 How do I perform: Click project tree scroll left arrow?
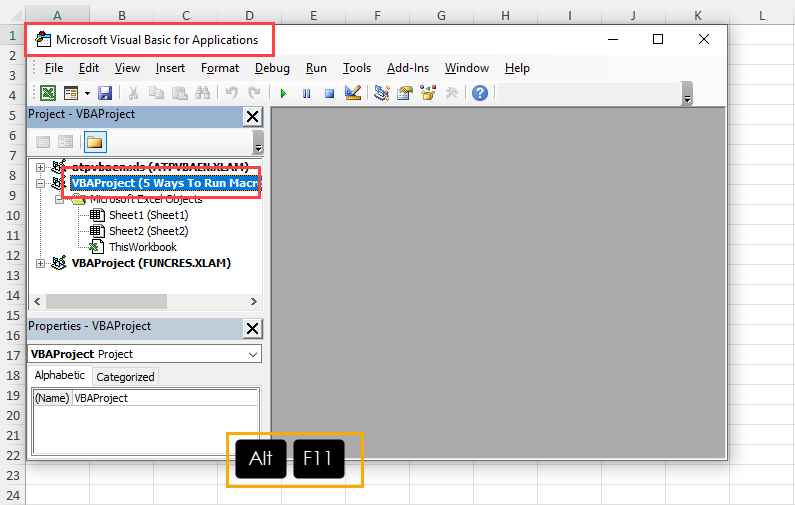37,302
